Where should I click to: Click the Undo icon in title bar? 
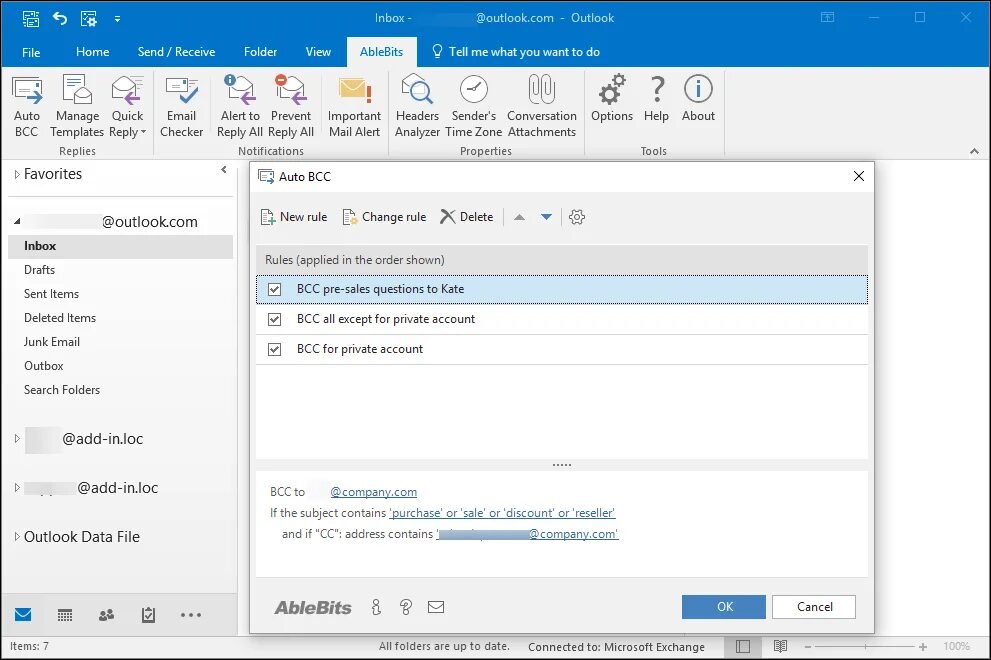(60, 18)
